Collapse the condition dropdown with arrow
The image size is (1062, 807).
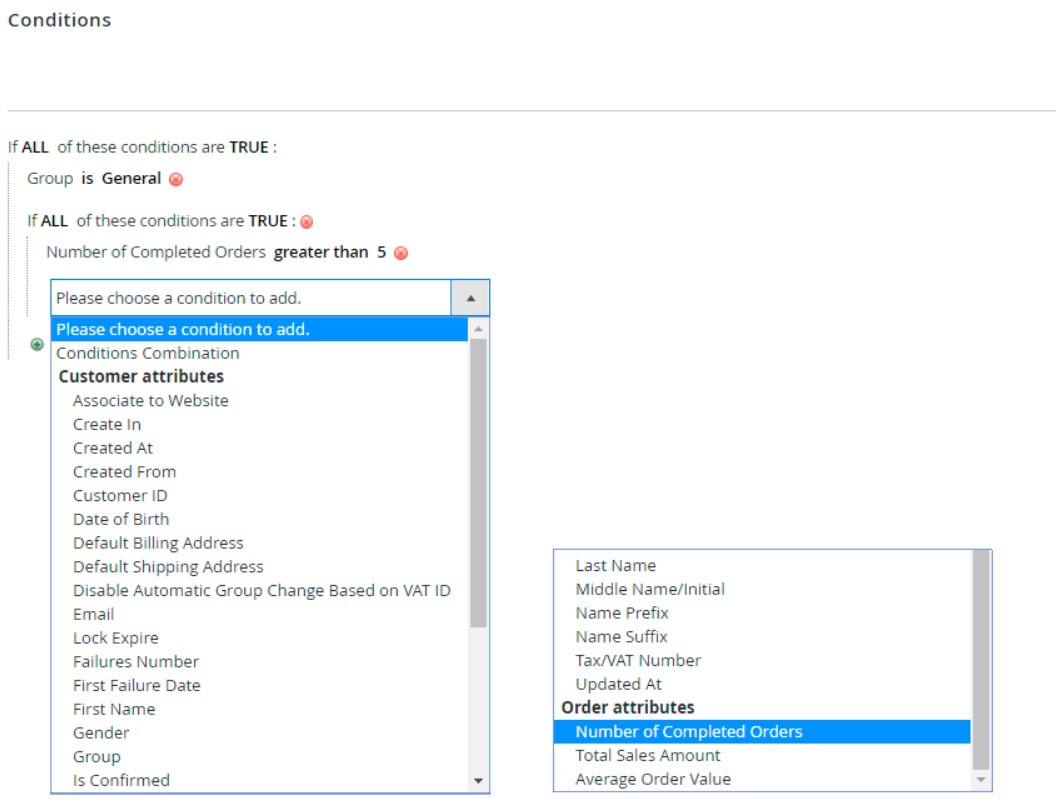[x=470, y=298]
